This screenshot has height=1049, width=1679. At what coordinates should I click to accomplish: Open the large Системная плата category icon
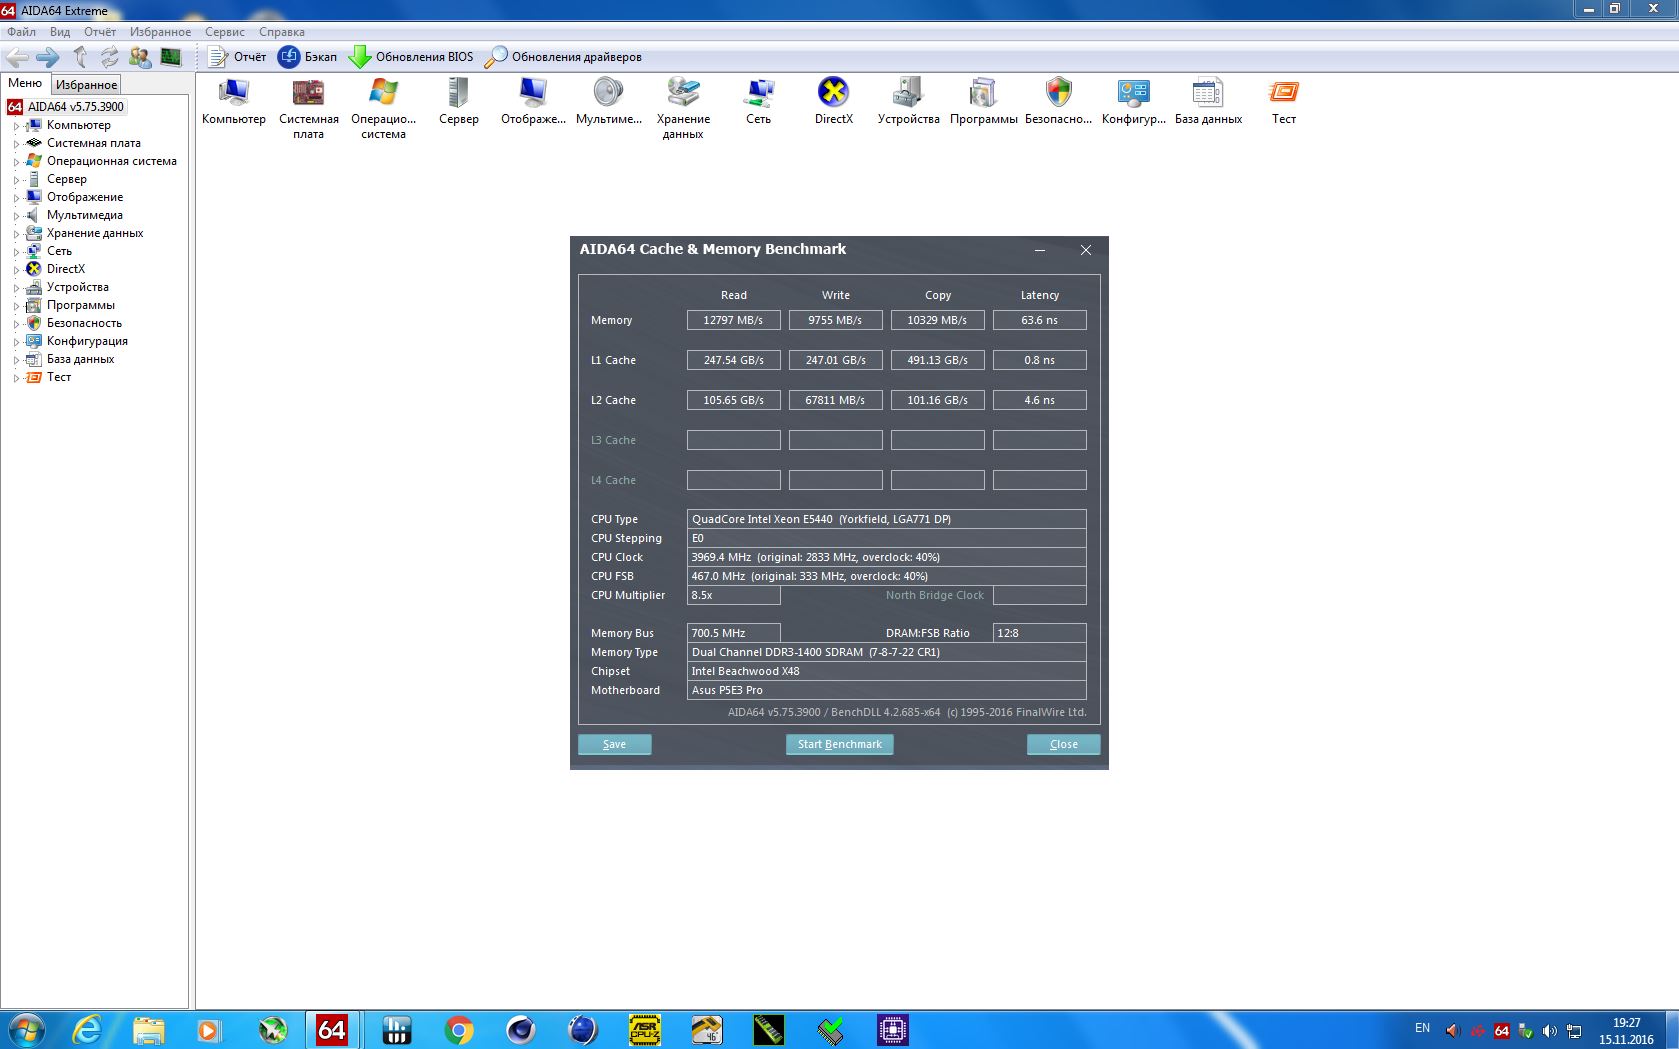308,108
